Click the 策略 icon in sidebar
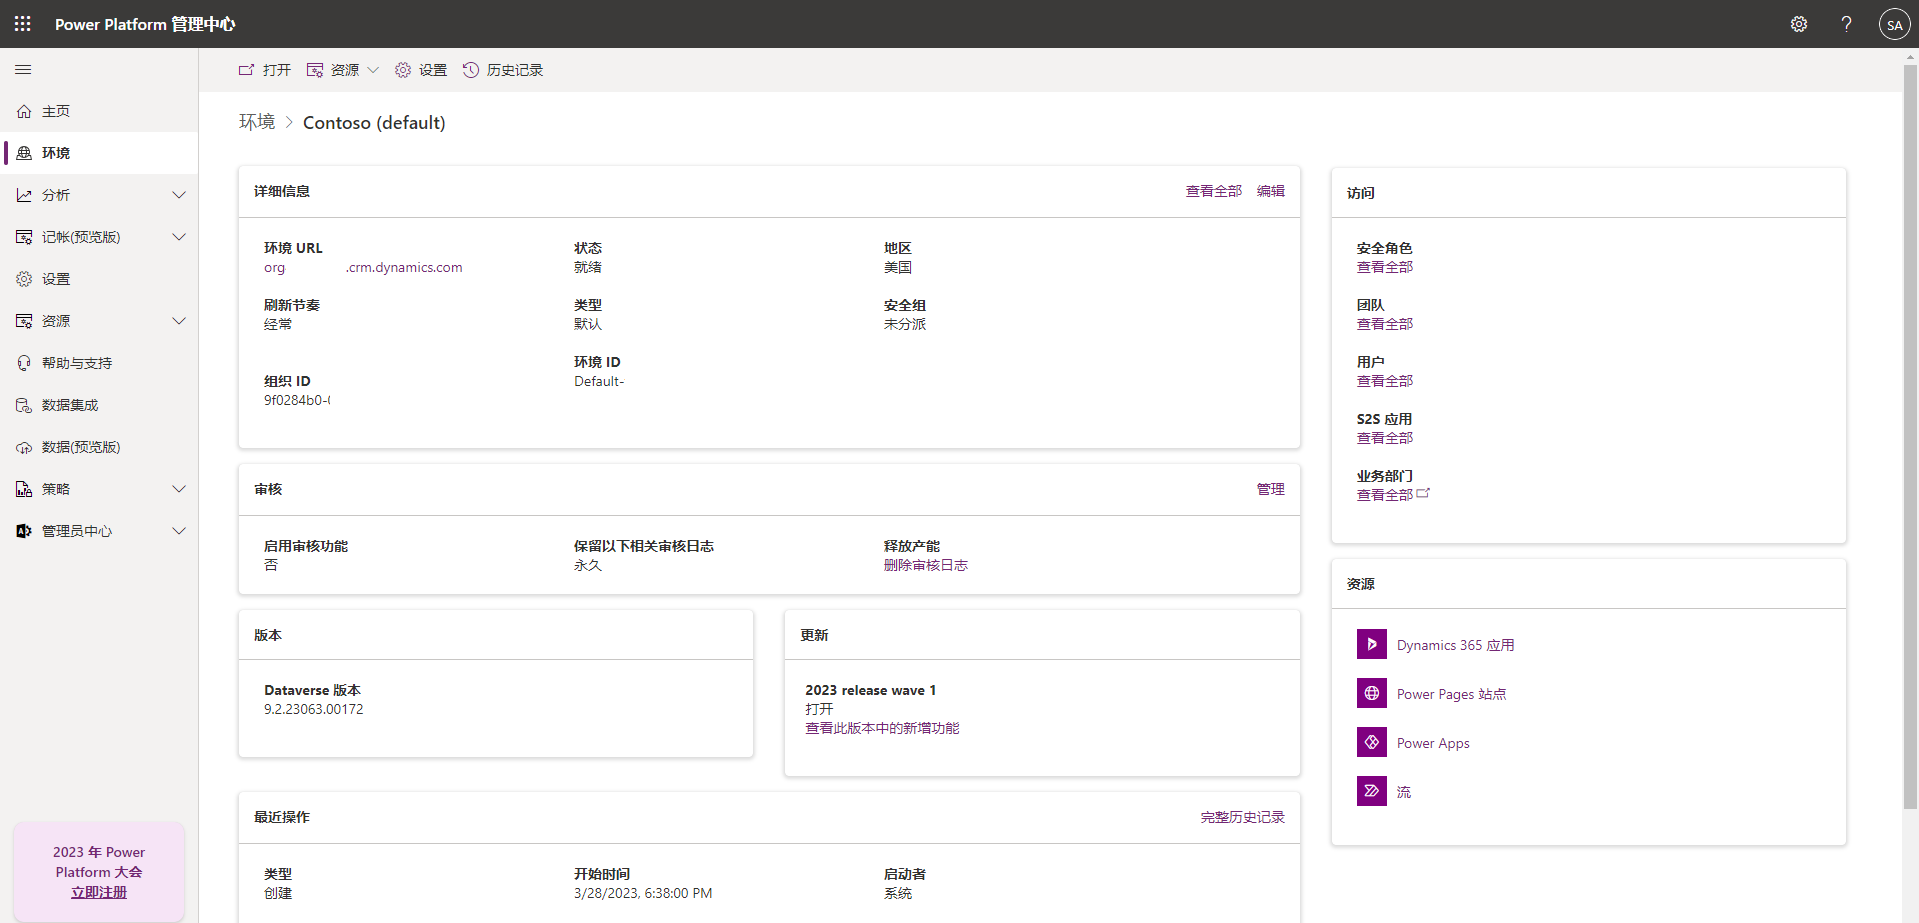The width and height of the screenshot is (1919, 923). point(24,490)
